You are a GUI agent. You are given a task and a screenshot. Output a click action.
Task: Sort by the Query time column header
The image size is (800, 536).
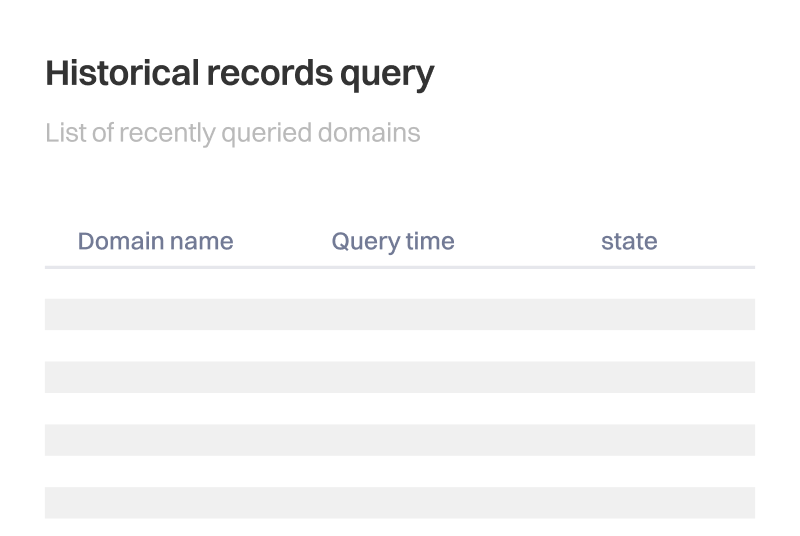(393, 241)
